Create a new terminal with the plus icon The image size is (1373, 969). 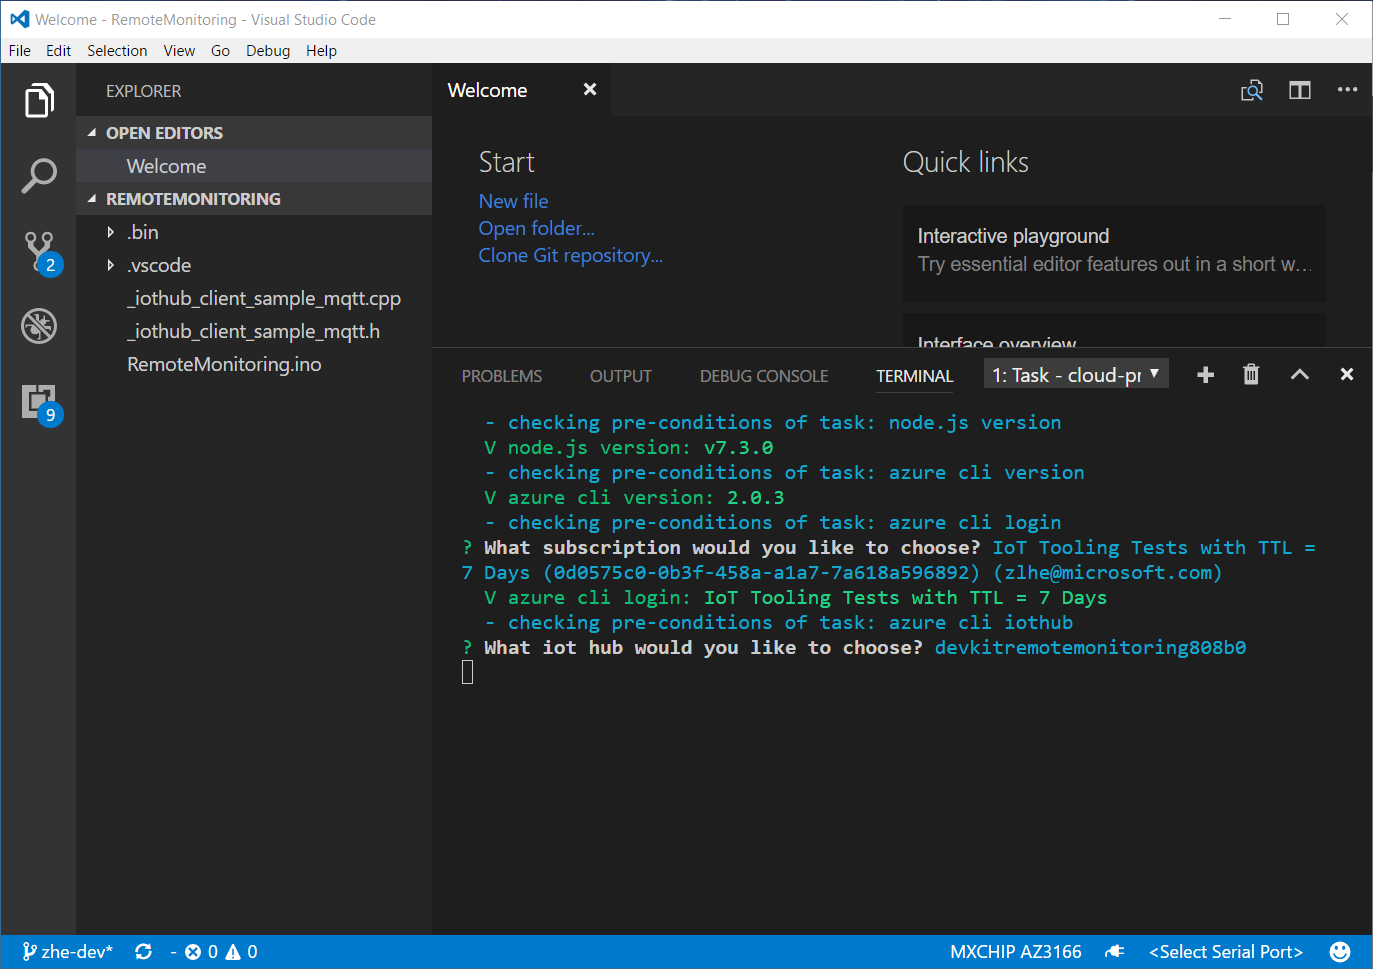[x=1205, y=374]
